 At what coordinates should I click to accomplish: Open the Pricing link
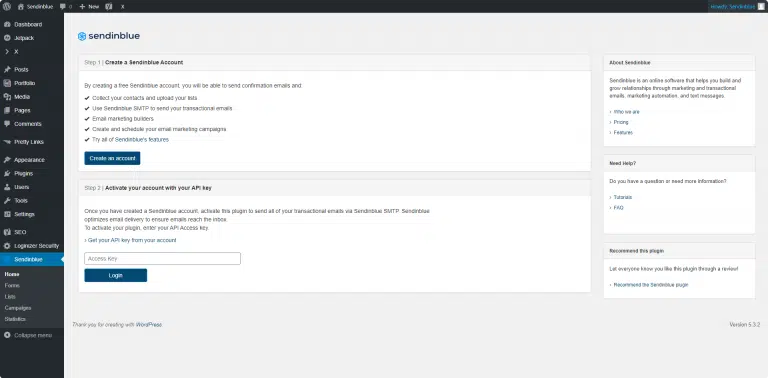621,122
